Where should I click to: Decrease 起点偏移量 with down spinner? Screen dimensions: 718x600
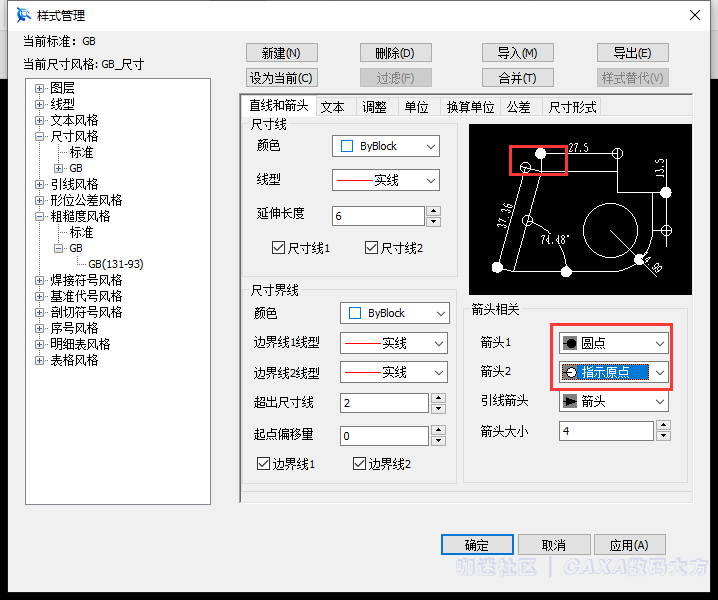coord(439,441)
